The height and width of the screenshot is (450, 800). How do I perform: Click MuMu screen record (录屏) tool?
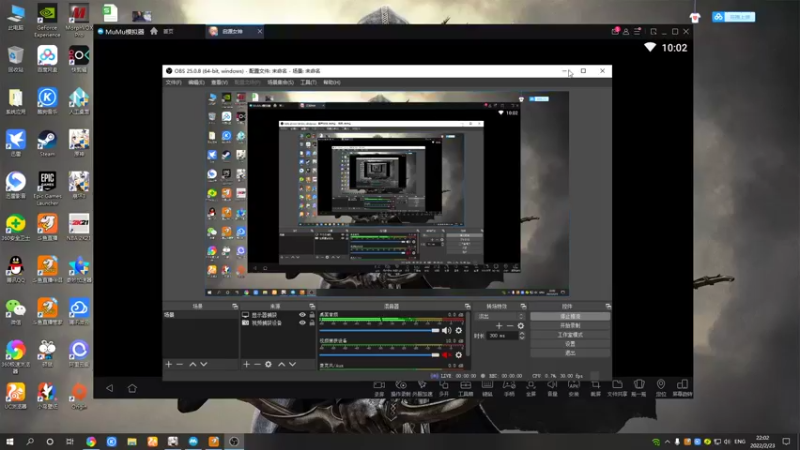coord(379,388)
